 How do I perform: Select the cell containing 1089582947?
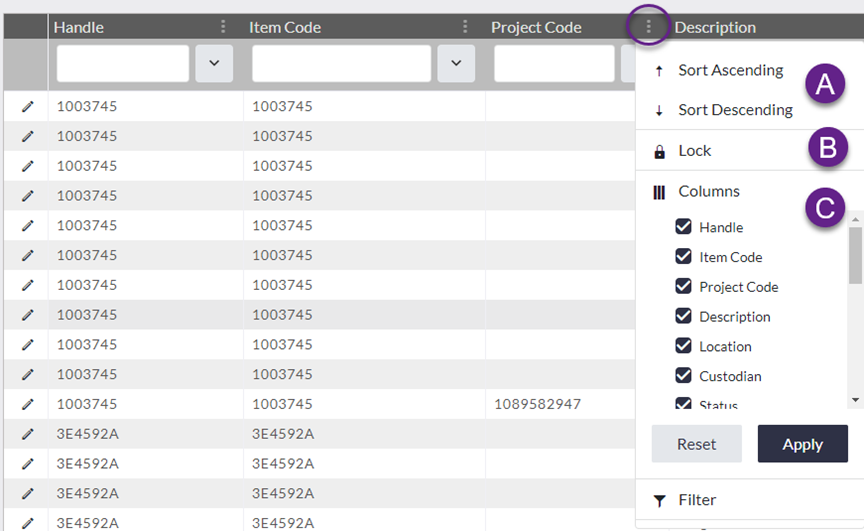click(x=560, y=404)
